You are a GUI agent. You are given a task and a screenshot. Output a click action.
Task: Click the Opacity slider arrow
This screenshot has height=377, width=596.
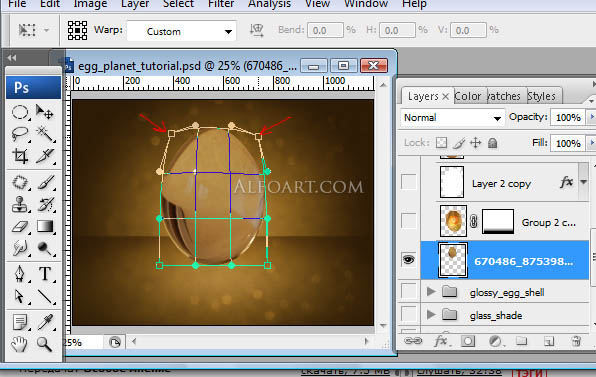click(x=591, y=117)
